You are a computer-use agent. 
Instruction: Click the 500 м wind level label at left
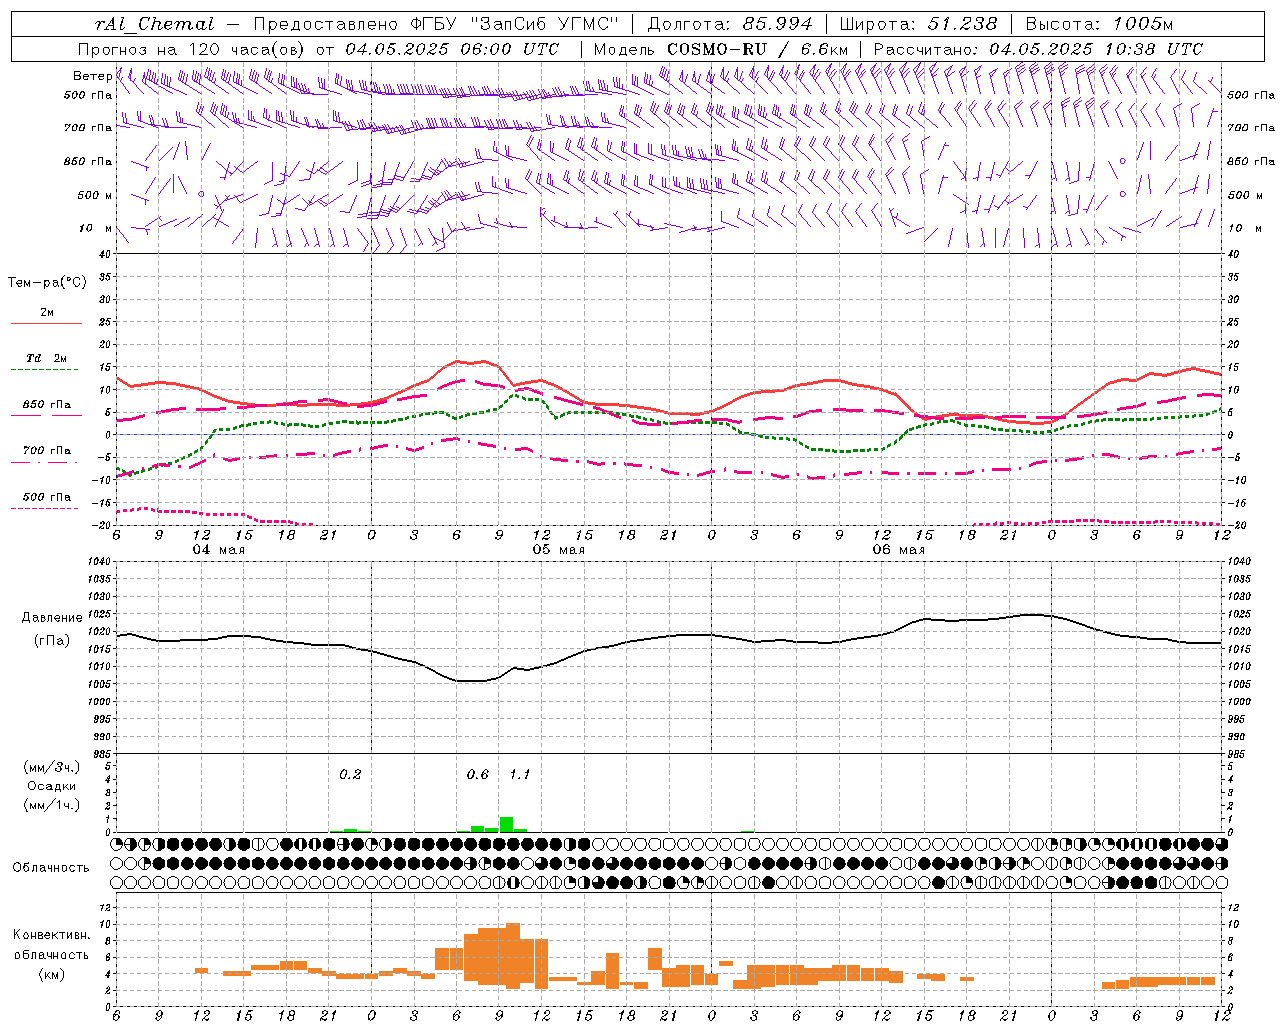click(95, 195)
